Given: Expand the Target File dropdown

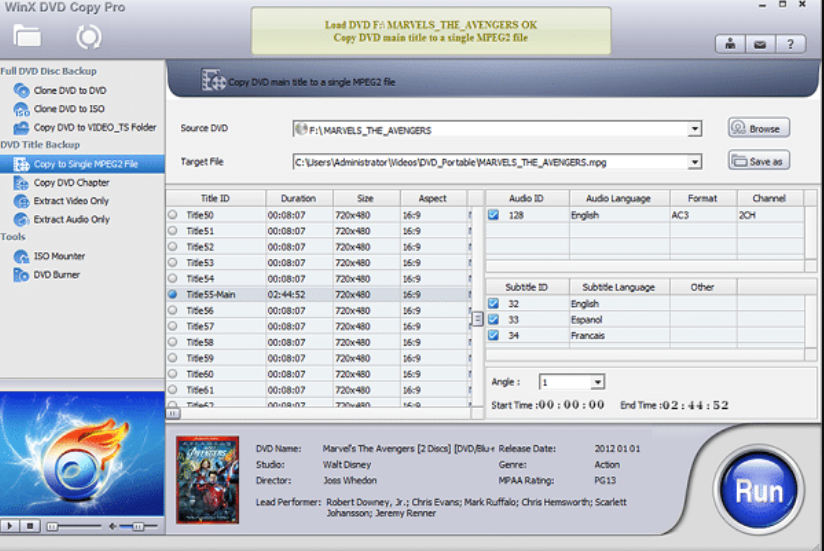Looking at the screenshot, I should pyautogui.click(x=695, y=162).
